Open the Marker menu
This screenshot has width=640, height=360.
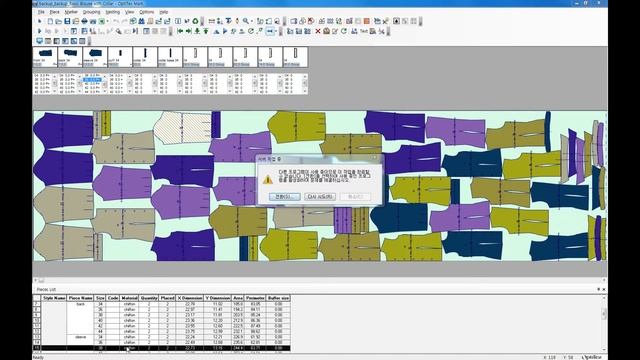pyautogui.click(x=71, y=12)
